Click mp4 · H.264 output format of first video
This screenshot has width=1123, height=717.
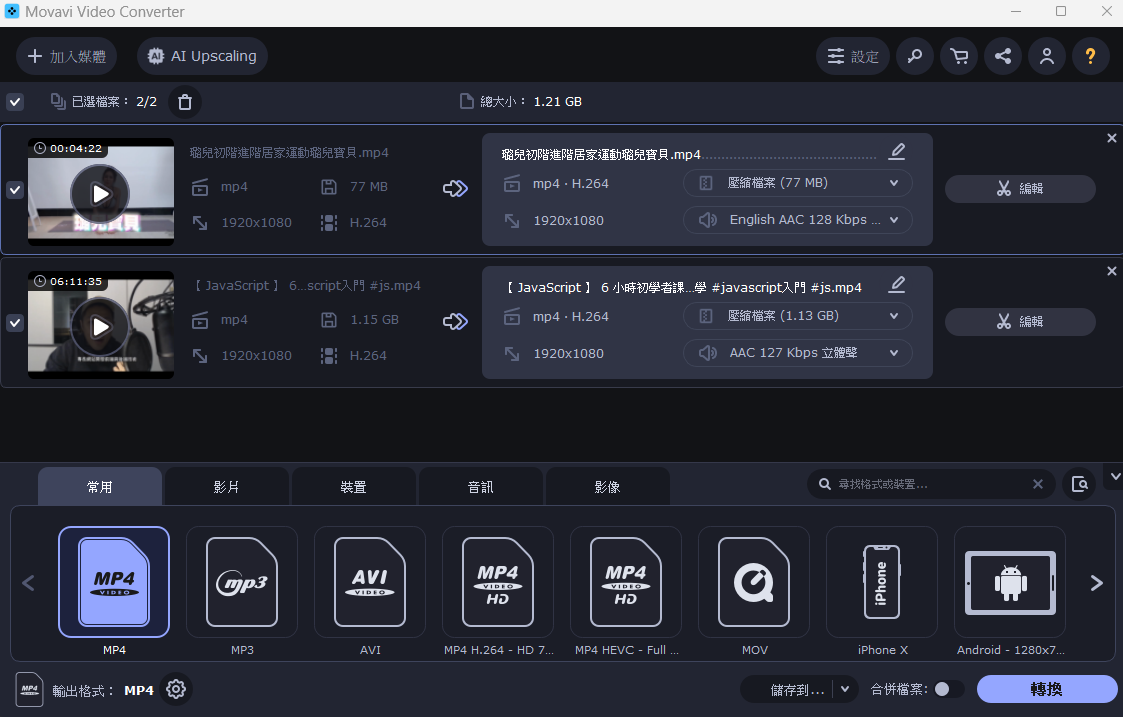(x=570, y=183)
